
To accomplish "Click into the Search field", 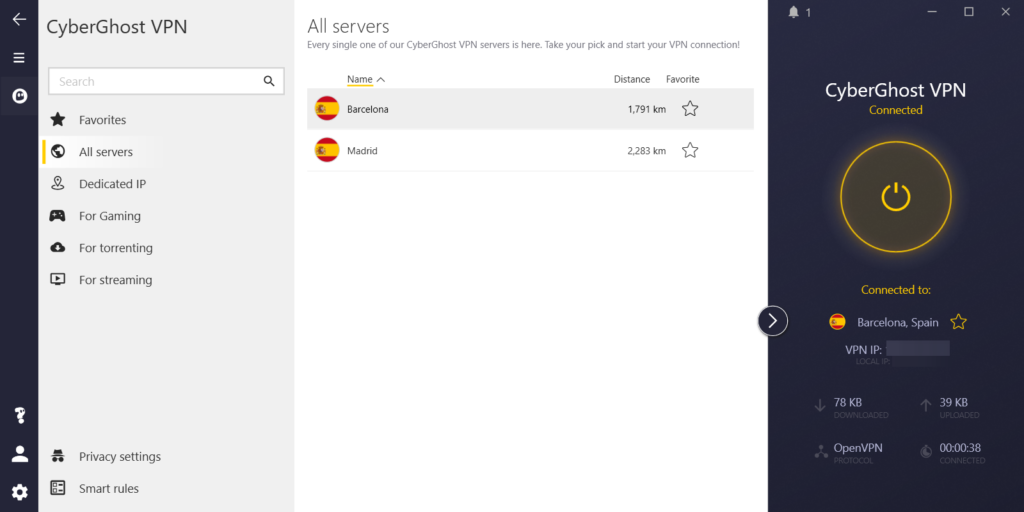I will click(155, 81).
